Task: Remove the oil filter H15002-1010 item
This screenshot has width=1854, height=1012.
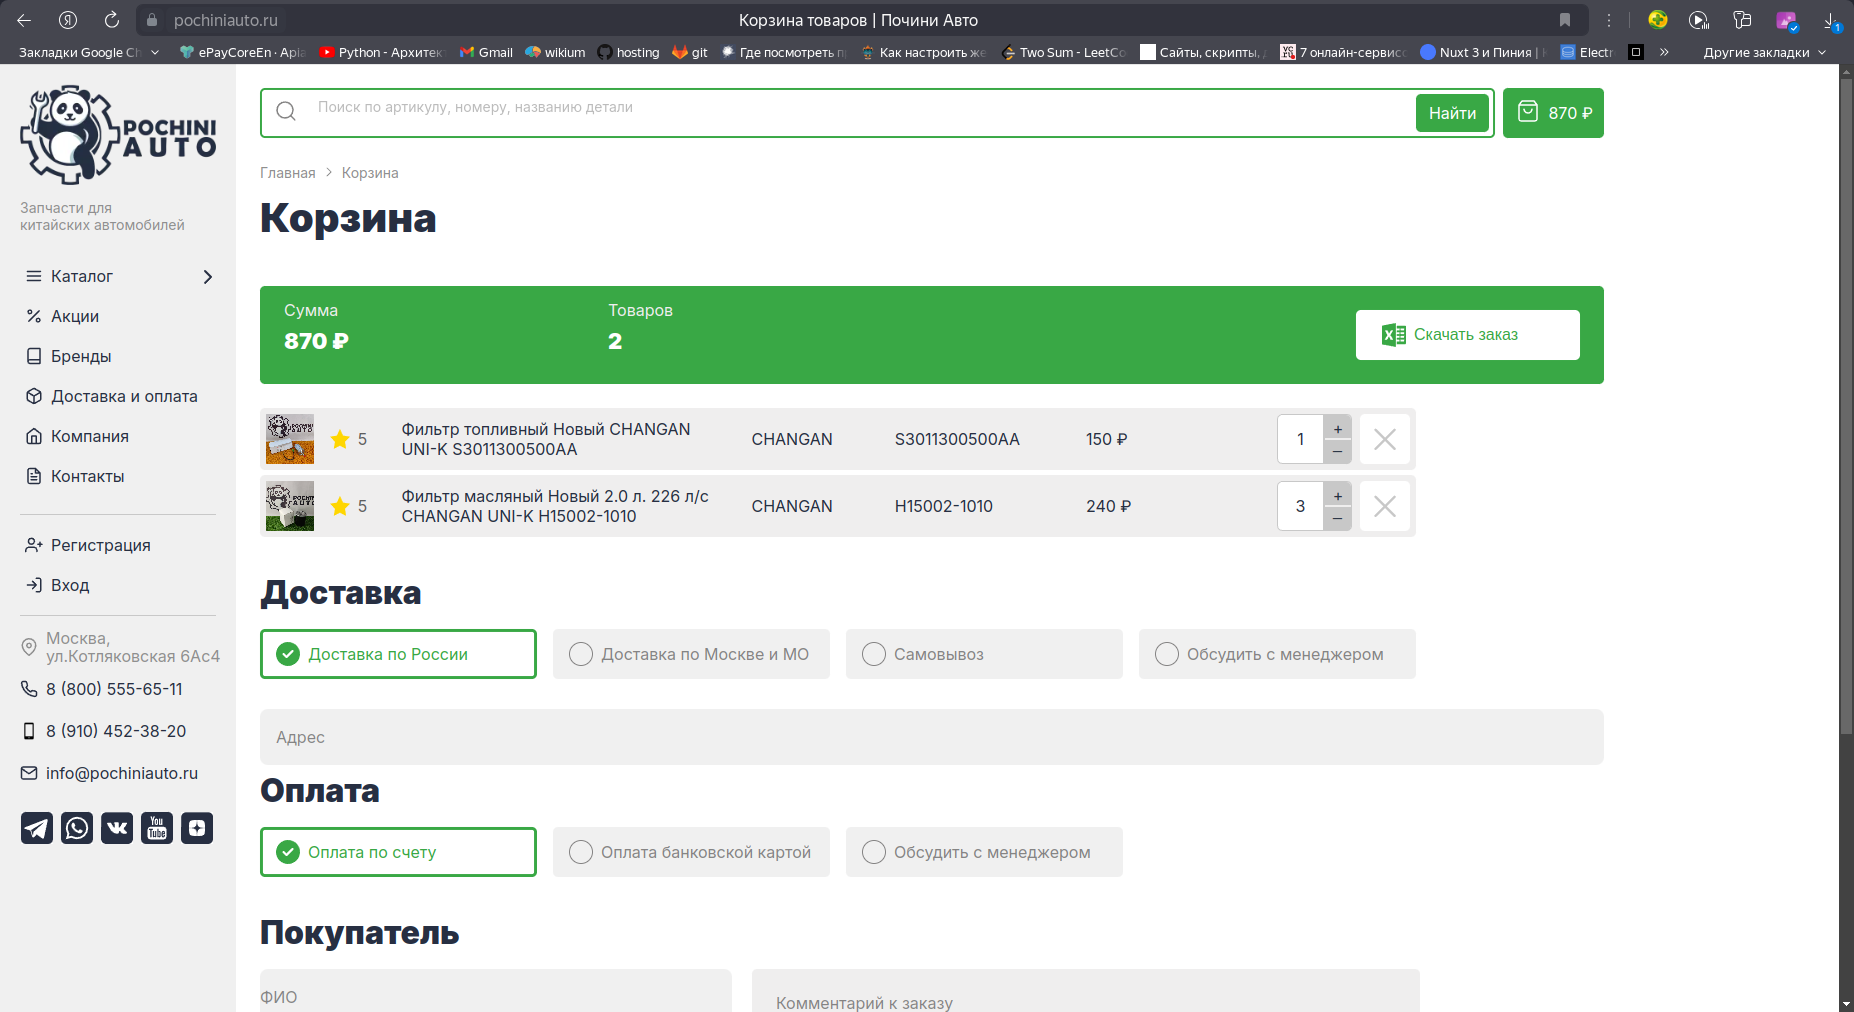Action: pos(1385,506)
